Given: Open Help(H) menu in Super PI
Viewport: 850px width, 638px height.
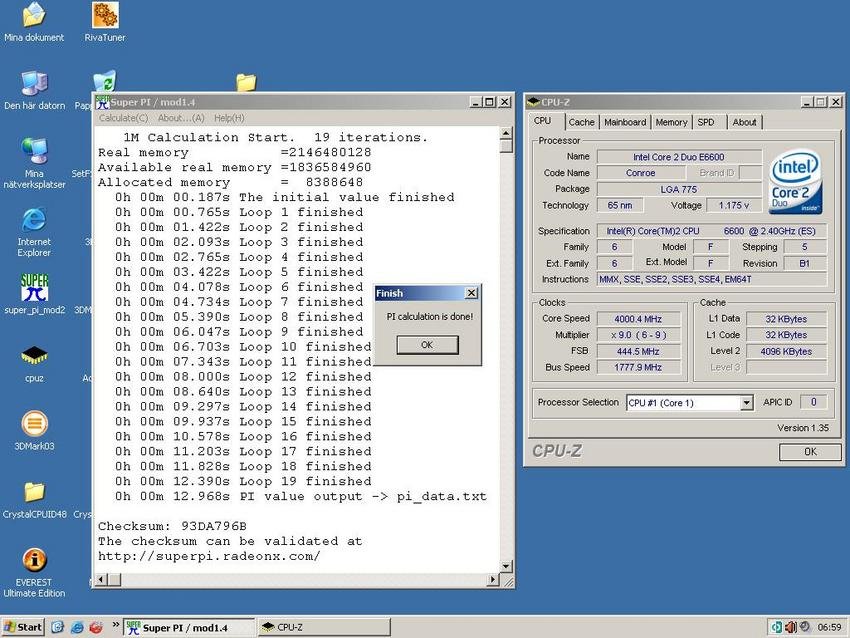Looking at the screenshot, I should coord(229,118).
